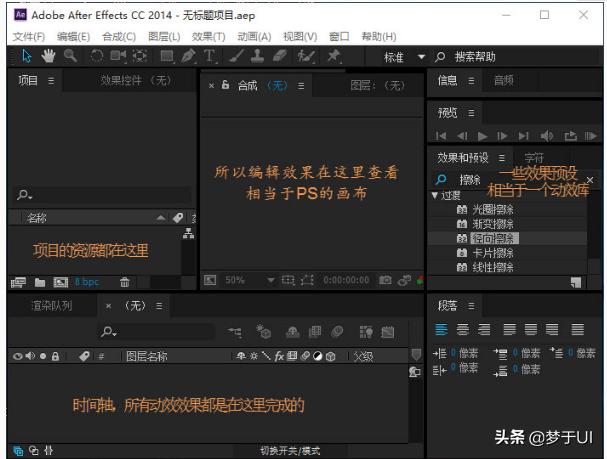This screenshot has width=607, height=459.
Task: Open the 合成 panel menu
Action: click(x=301, y=86)
